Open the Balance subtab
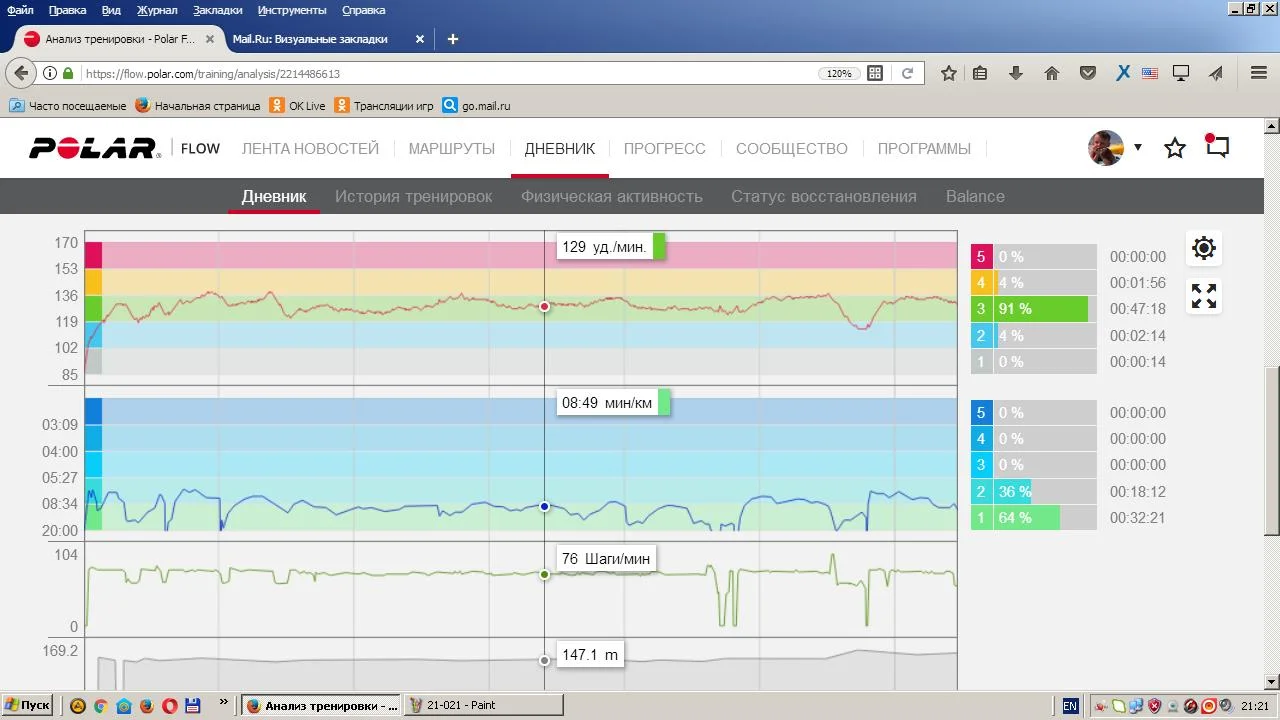The height and width of the screenshot is (720, 1280). (975, 196)
